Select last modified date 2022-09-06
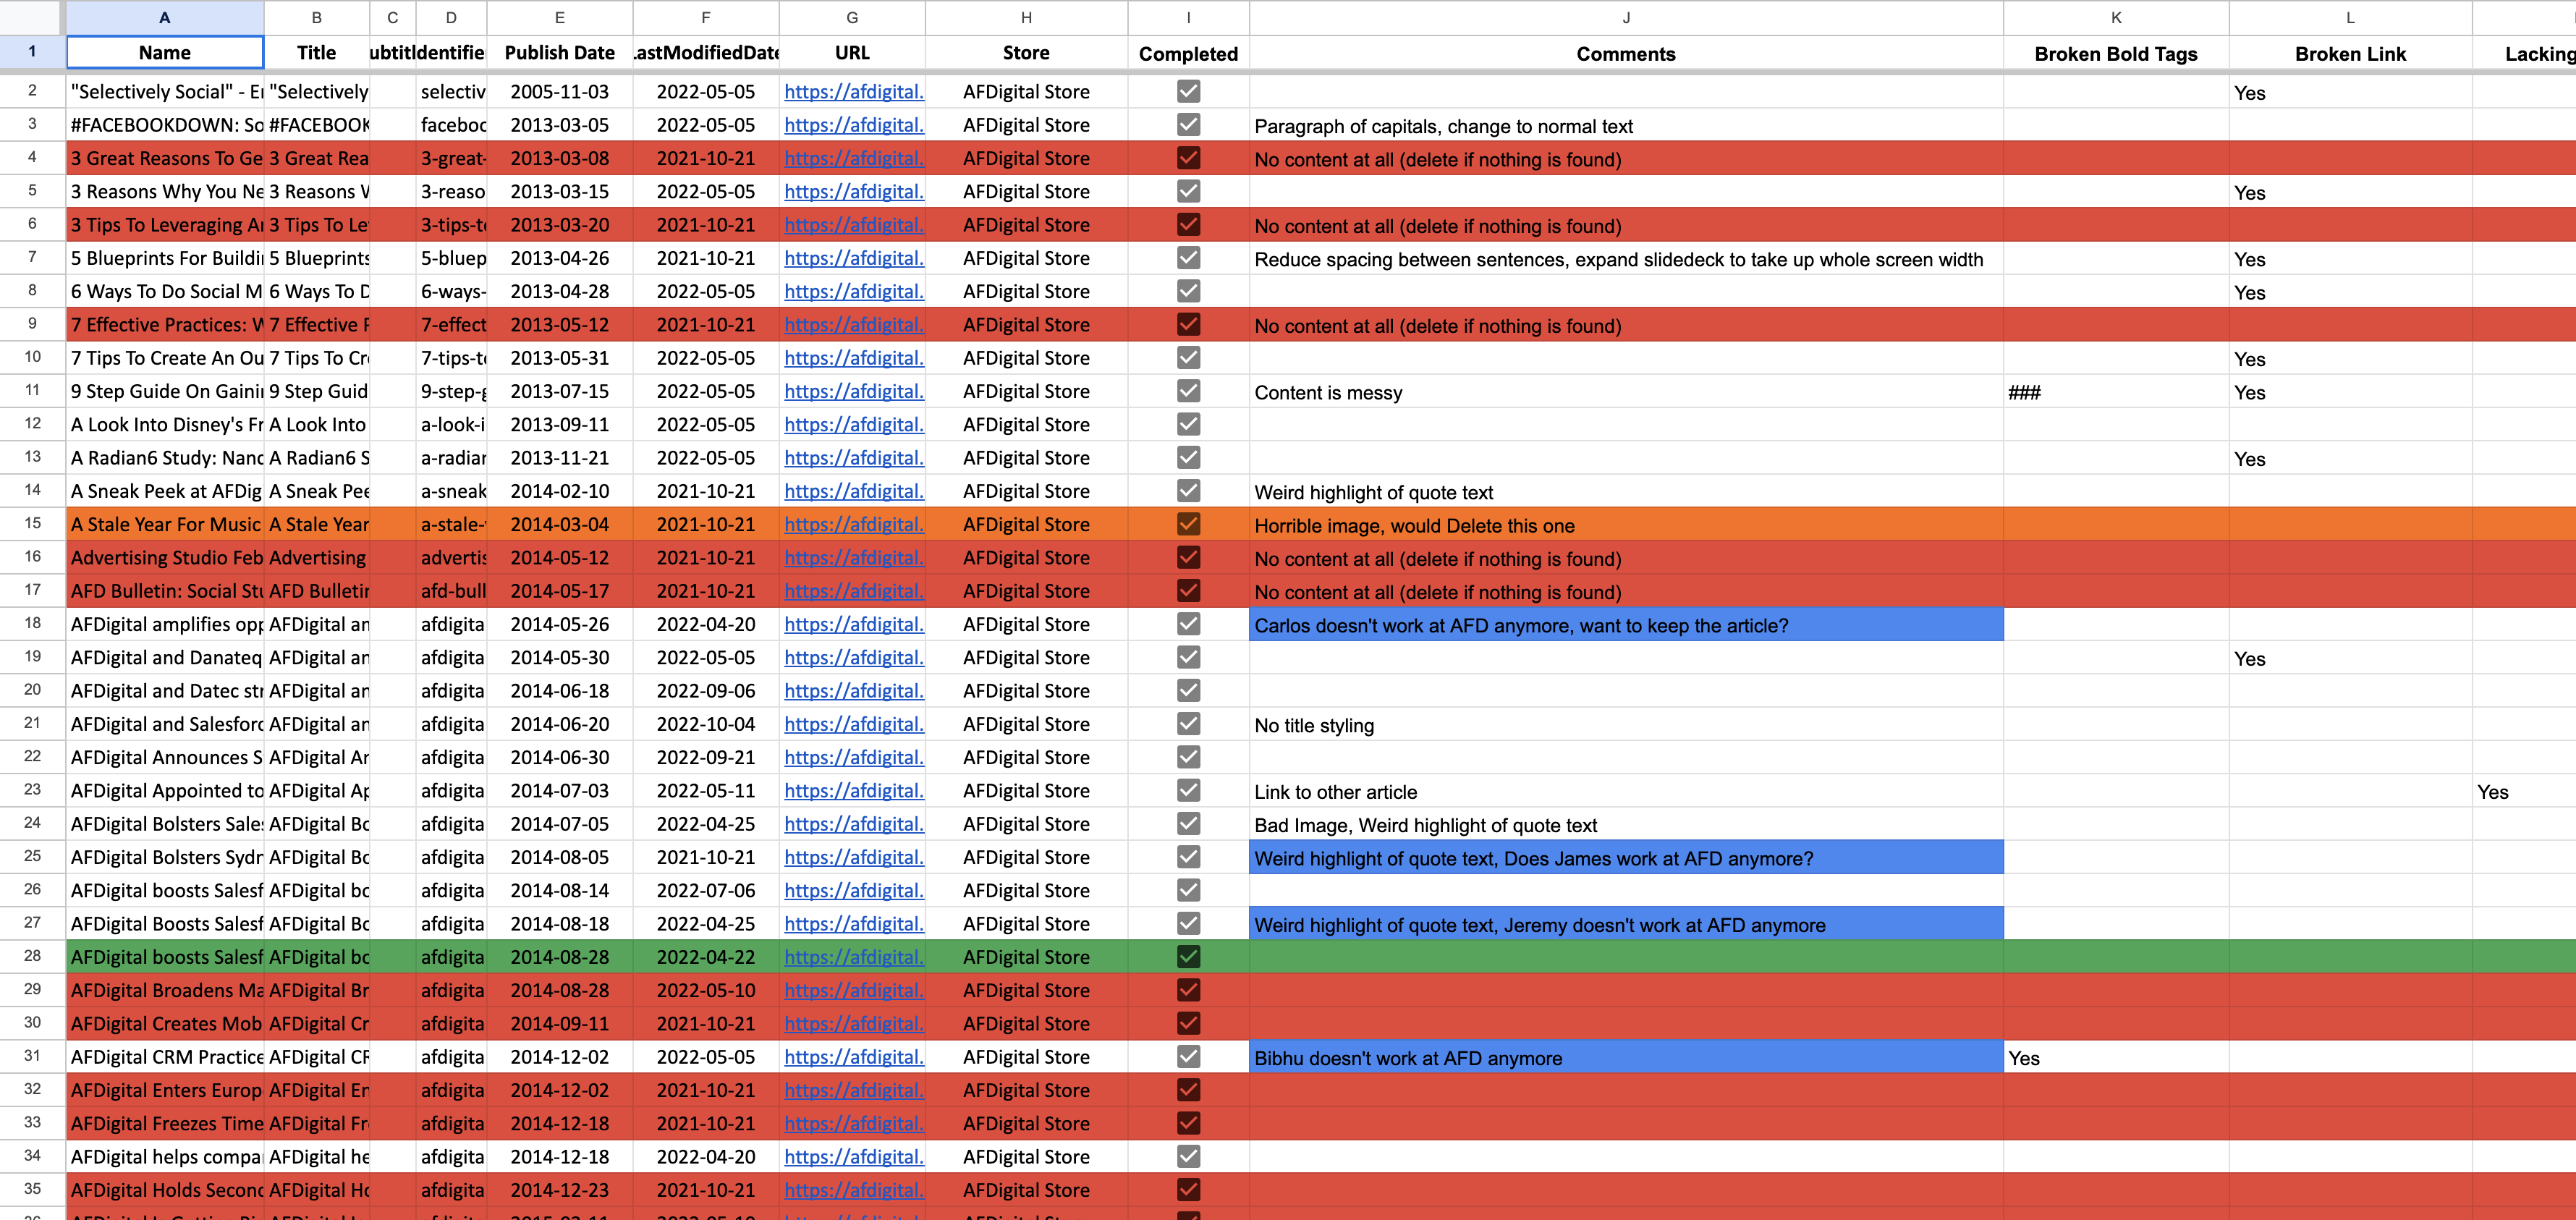Image resolution: width=2576 pixels, height=1220 pixels. click(705, 691)
